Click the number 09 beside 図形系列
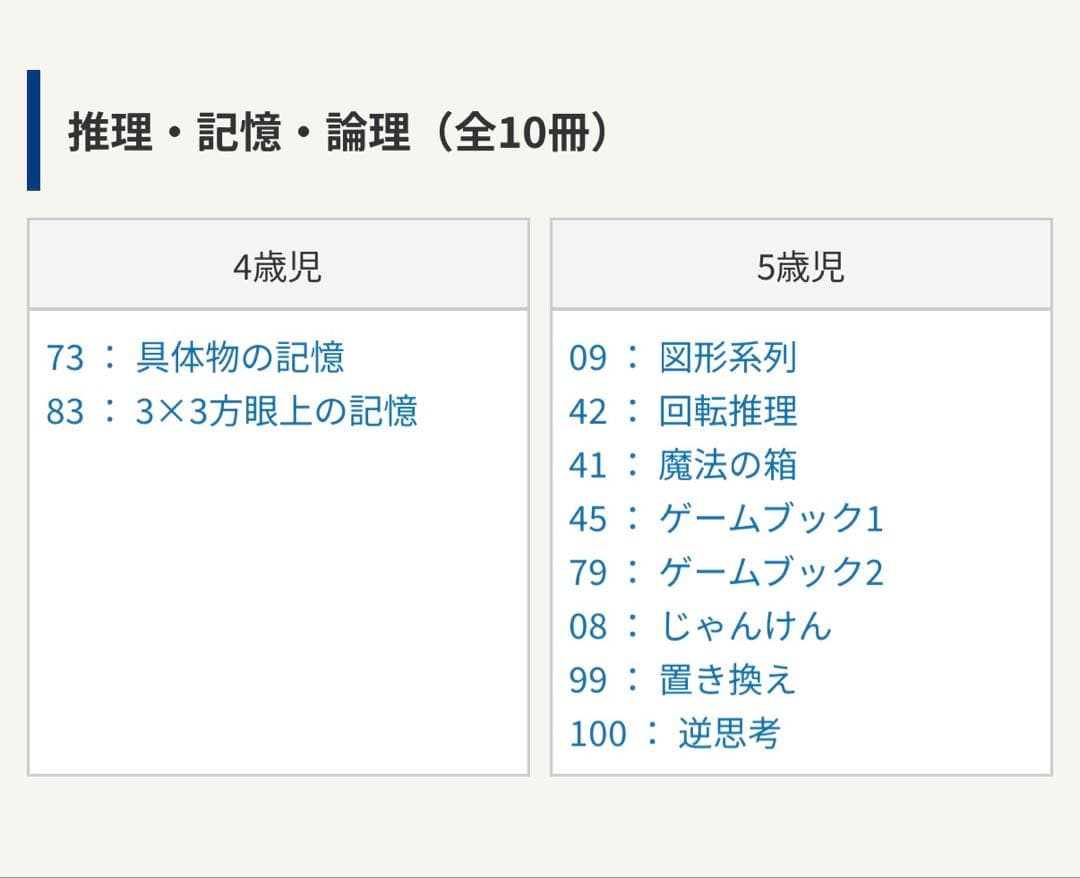 pyautogui.click(x=589, y=359)
